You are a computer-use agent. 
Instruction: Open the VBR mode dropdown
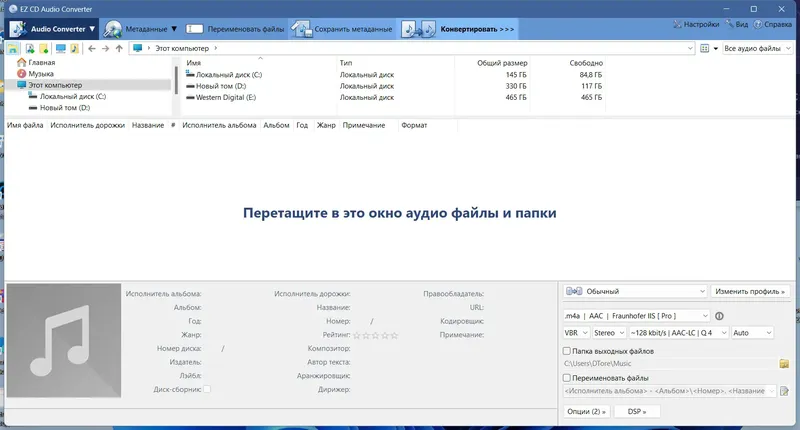pos(577,333)
